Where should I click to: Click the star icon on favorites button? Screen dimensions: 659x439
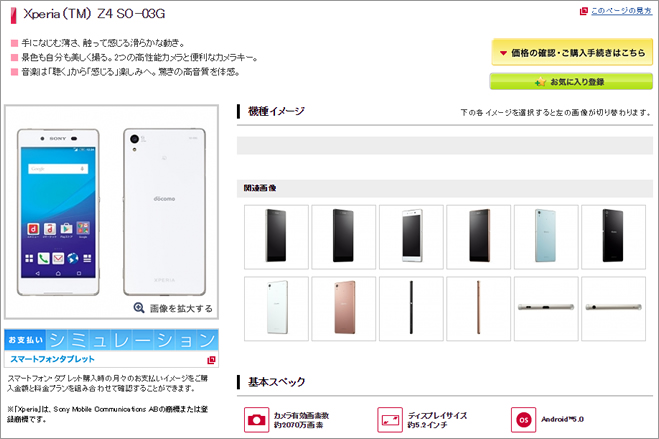[x=540, y=81]
